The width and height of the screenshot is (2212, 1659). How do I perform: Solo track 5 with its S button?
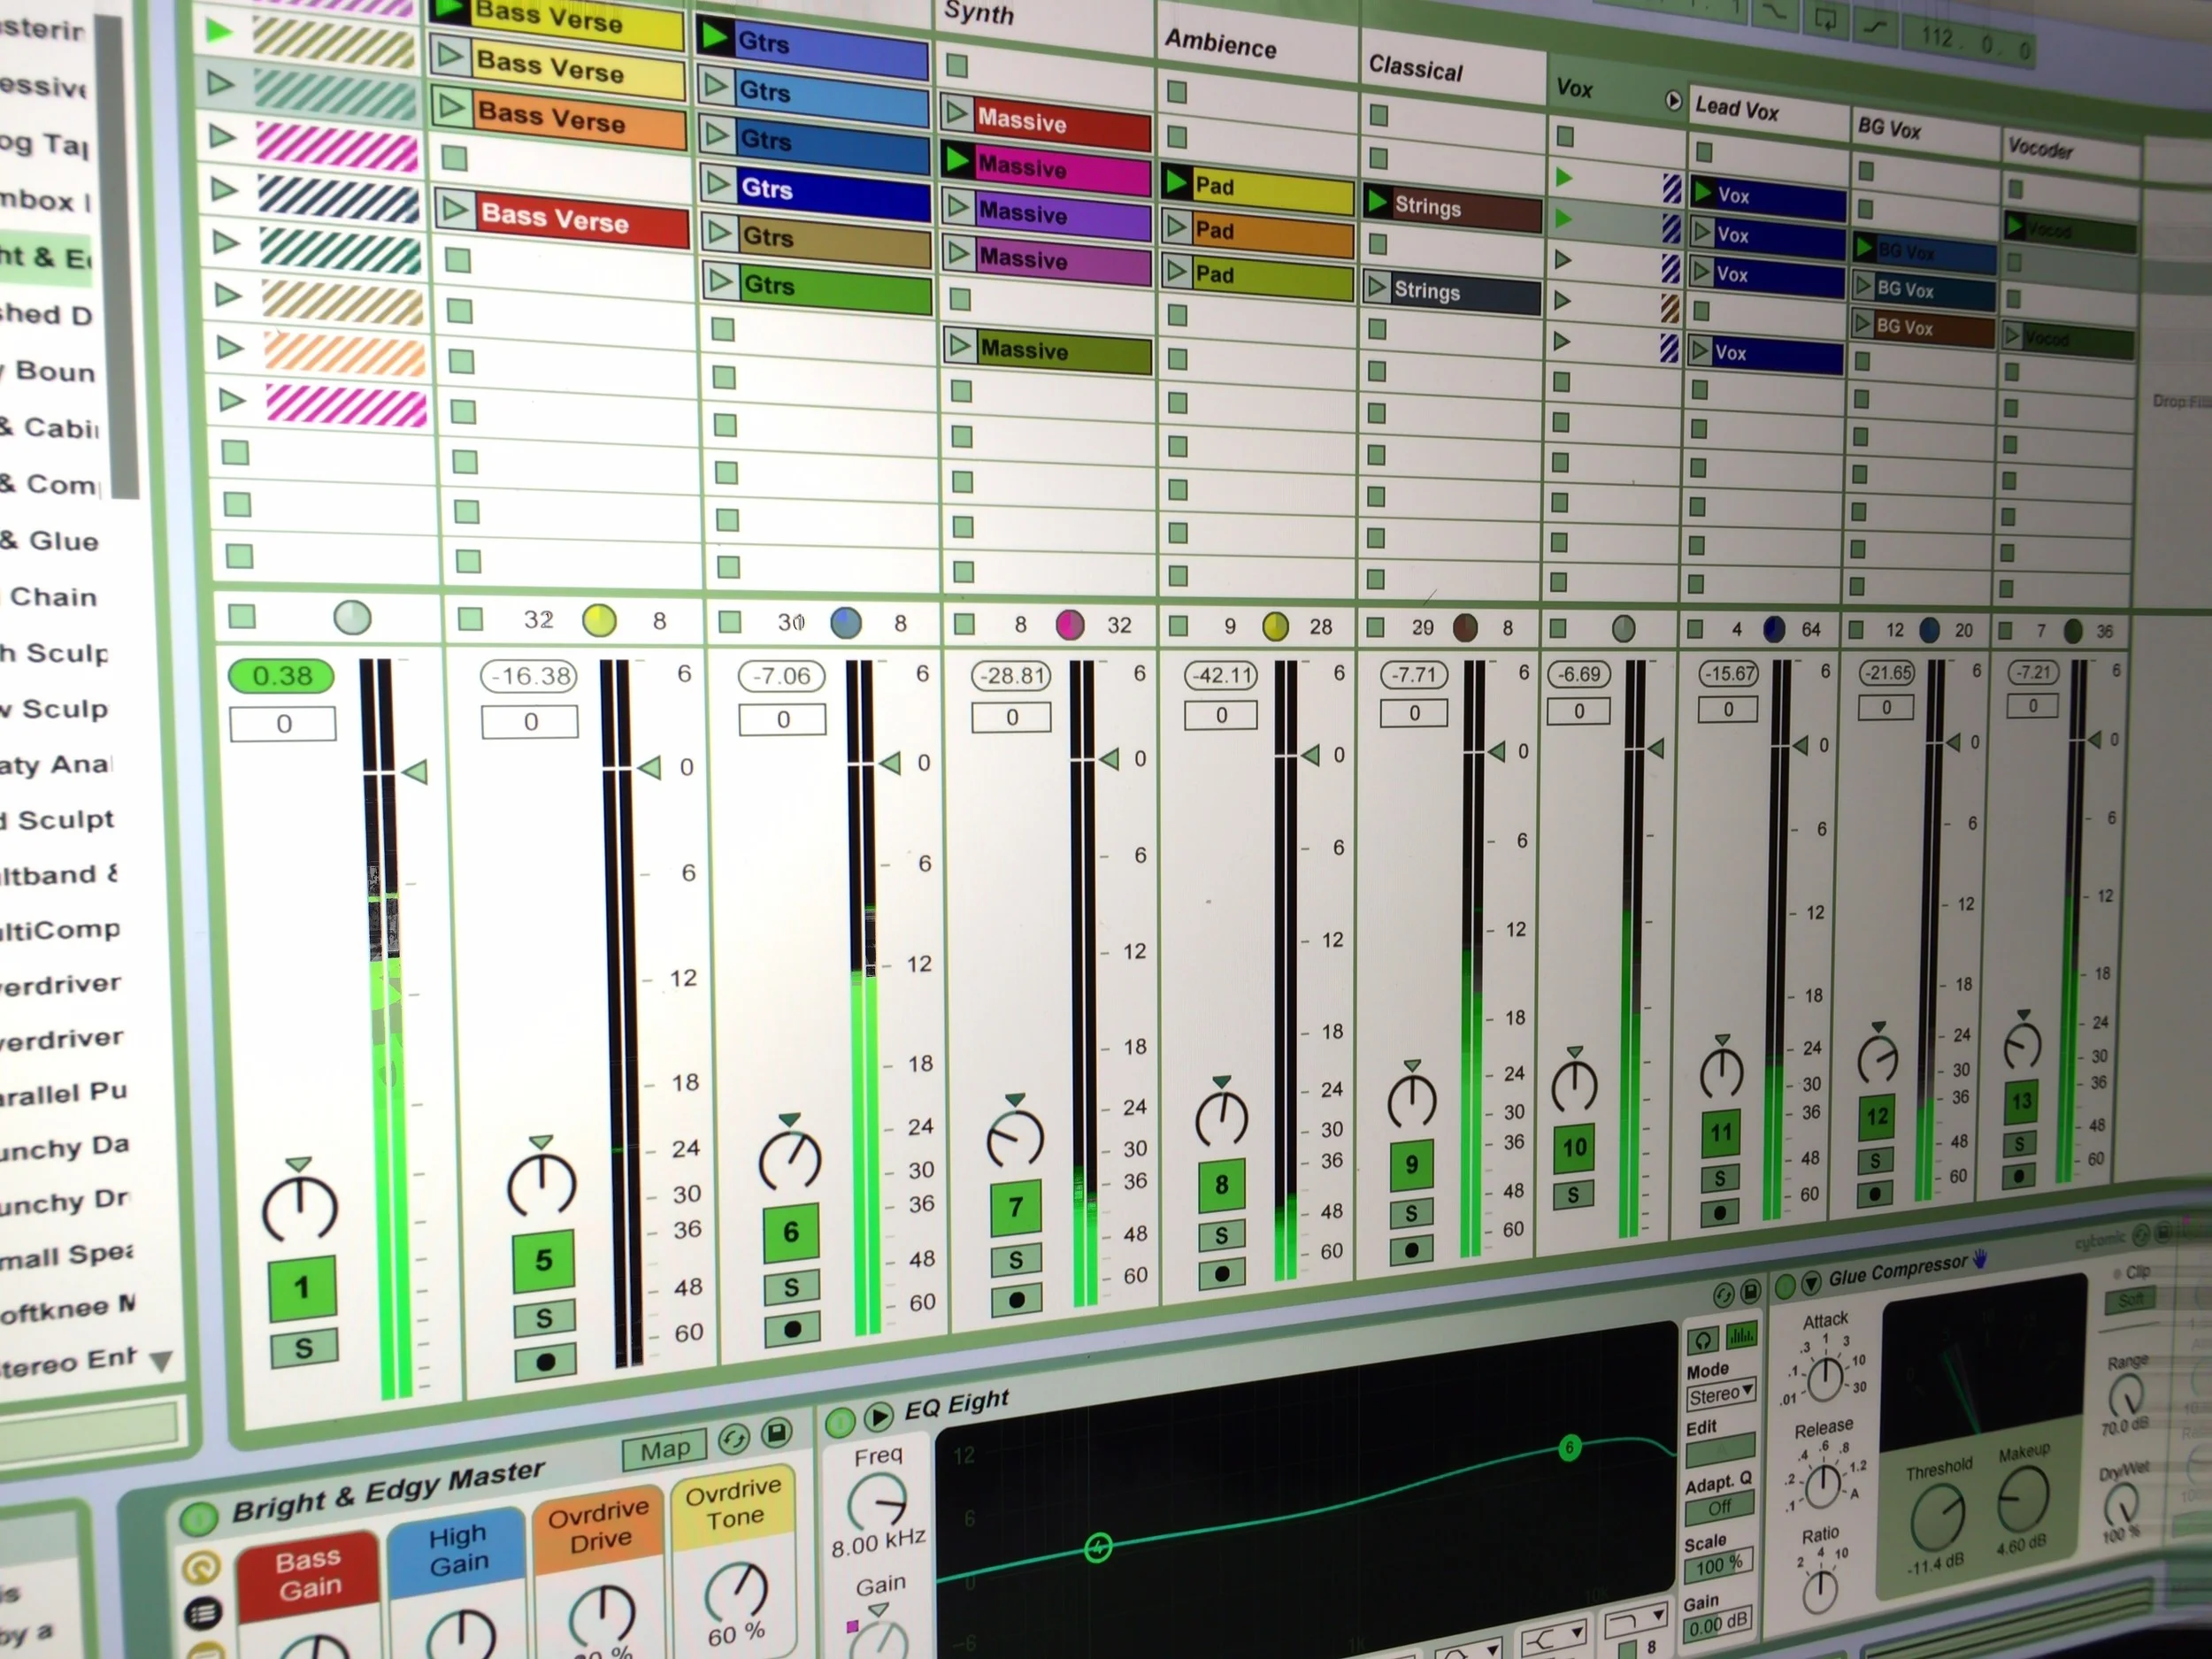coord(544,1318)
